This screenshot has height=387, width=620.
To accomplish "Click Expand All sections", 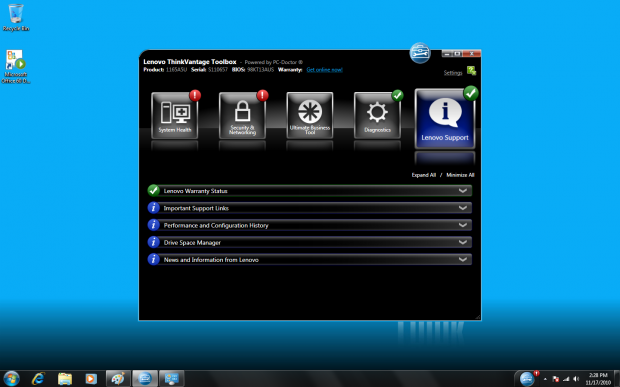I will pos(423,175).
